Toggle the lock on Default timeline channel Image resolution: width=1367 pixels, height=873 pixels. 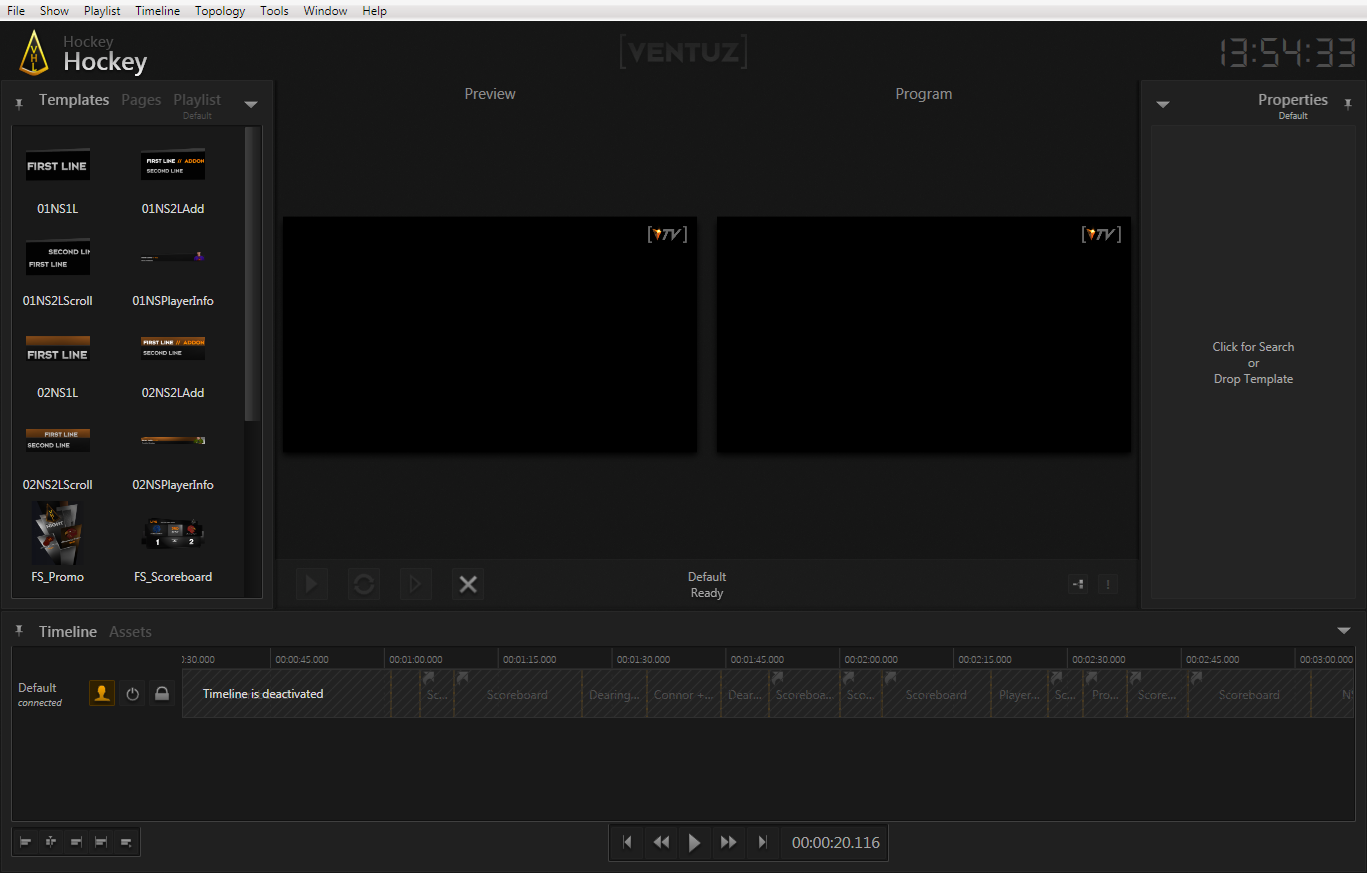coord(162,693)
